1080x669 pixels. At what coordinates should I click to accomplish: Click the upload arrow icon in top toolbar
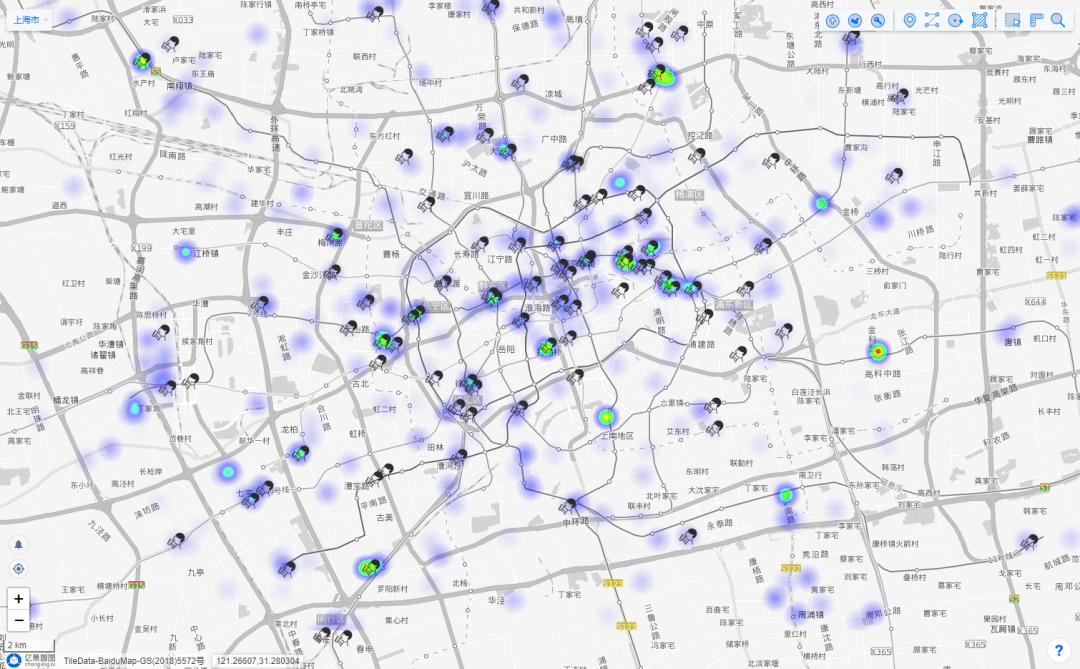click(x=831, y=20)
